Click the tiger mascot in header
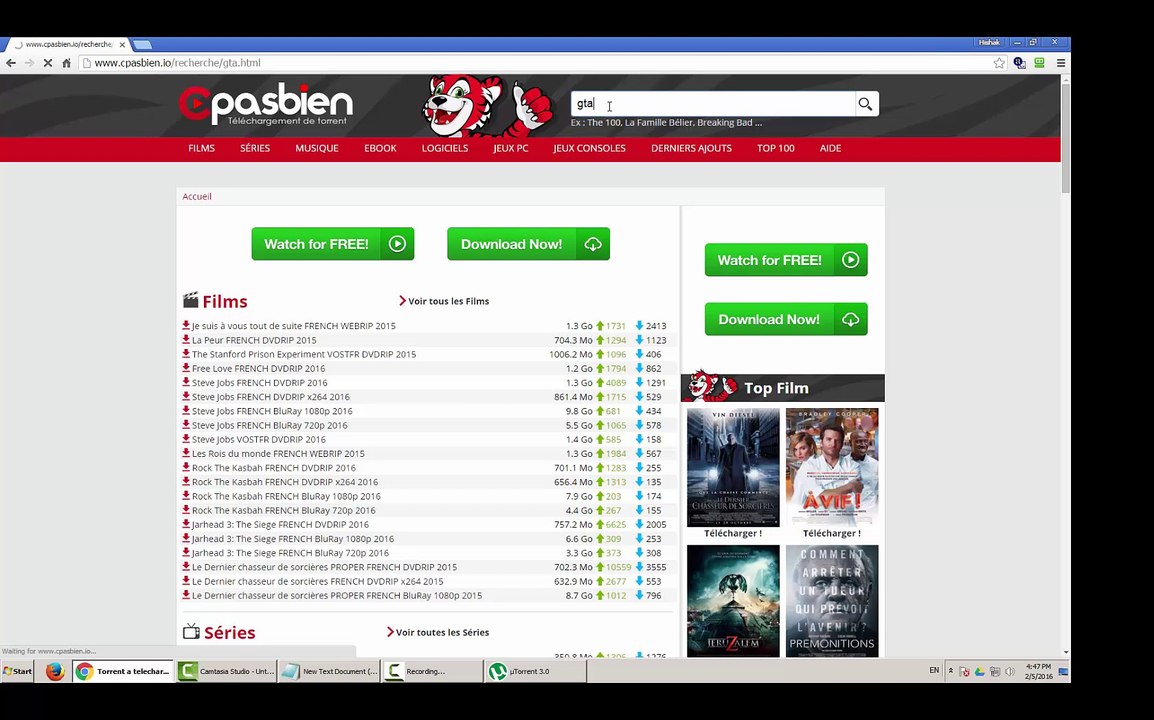This screenshot has width=1154, height=720. tap(486, 106)
